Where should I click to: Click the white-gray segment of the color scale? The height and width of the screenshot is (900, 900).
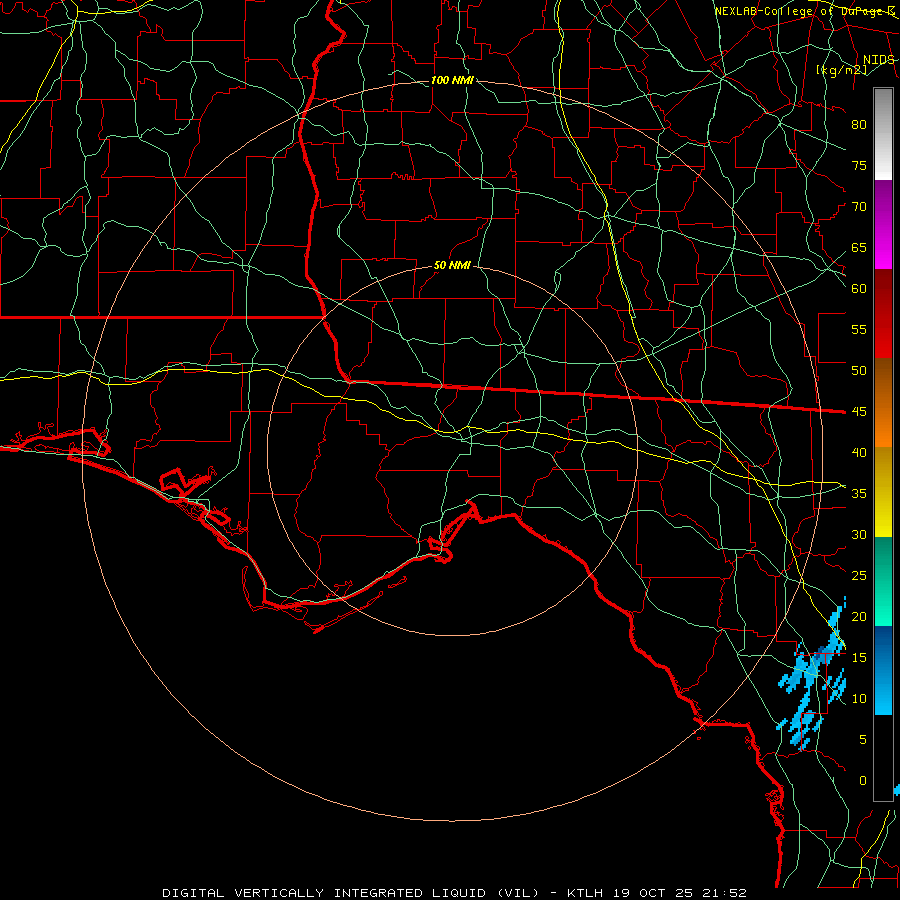883,134
